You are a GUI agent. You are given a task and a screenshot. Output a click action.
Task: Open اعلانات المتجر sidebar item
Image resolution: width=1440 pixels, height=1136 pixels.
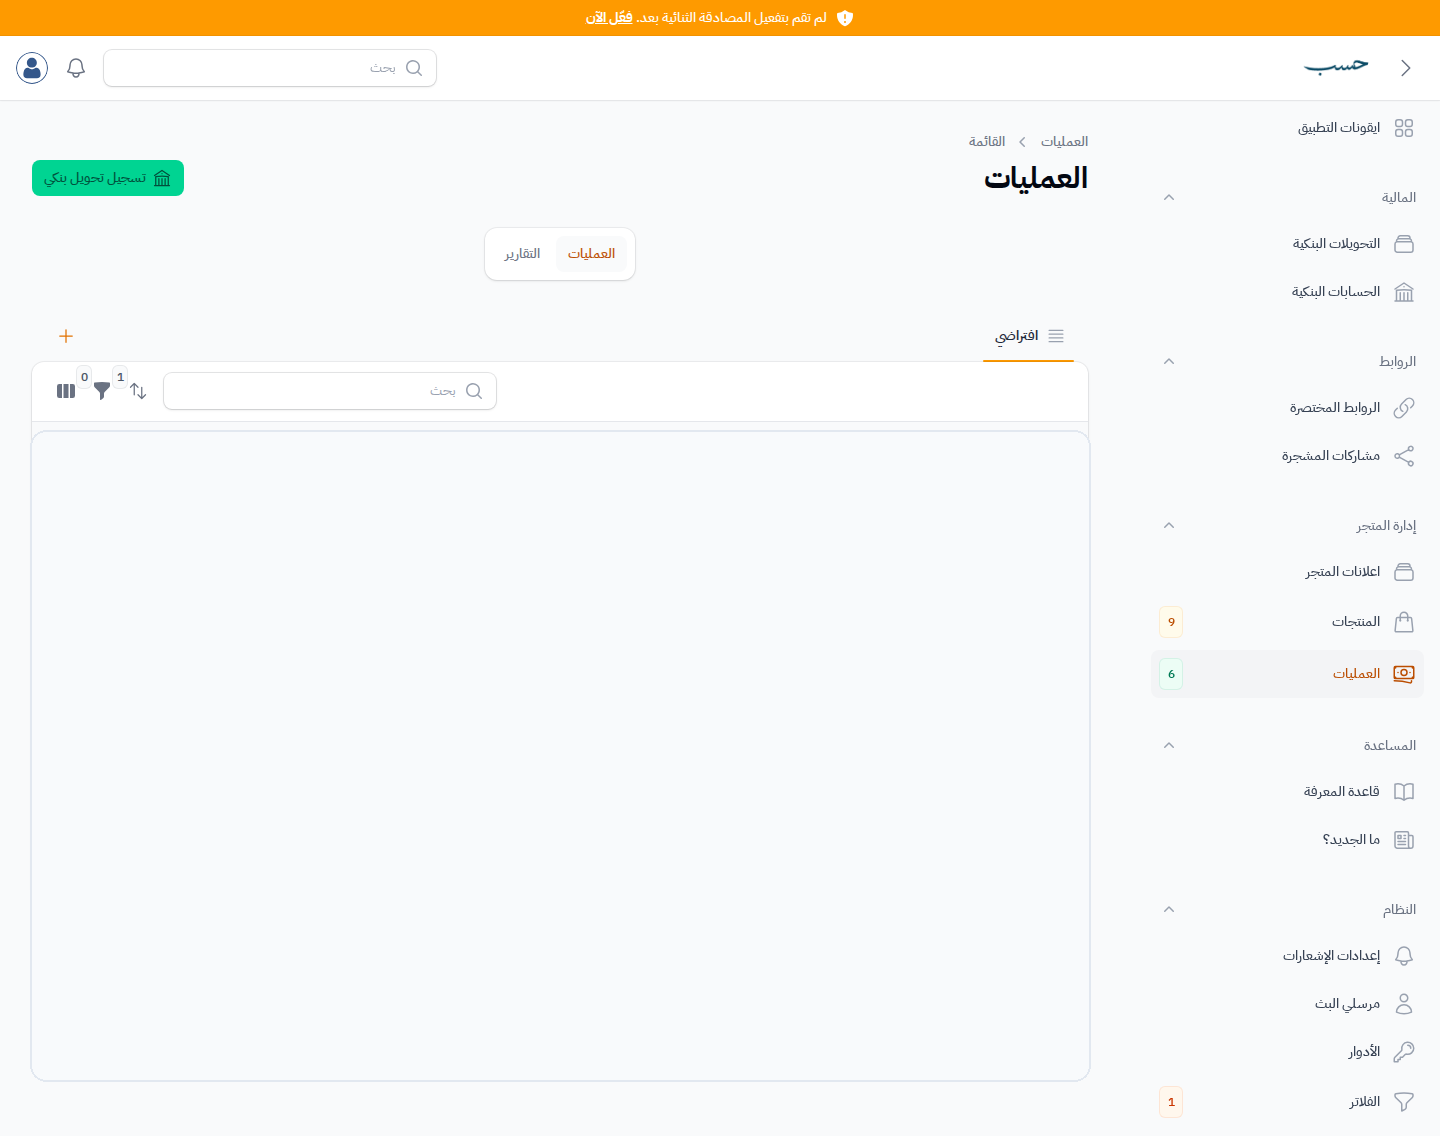[x=1287, y=572]
